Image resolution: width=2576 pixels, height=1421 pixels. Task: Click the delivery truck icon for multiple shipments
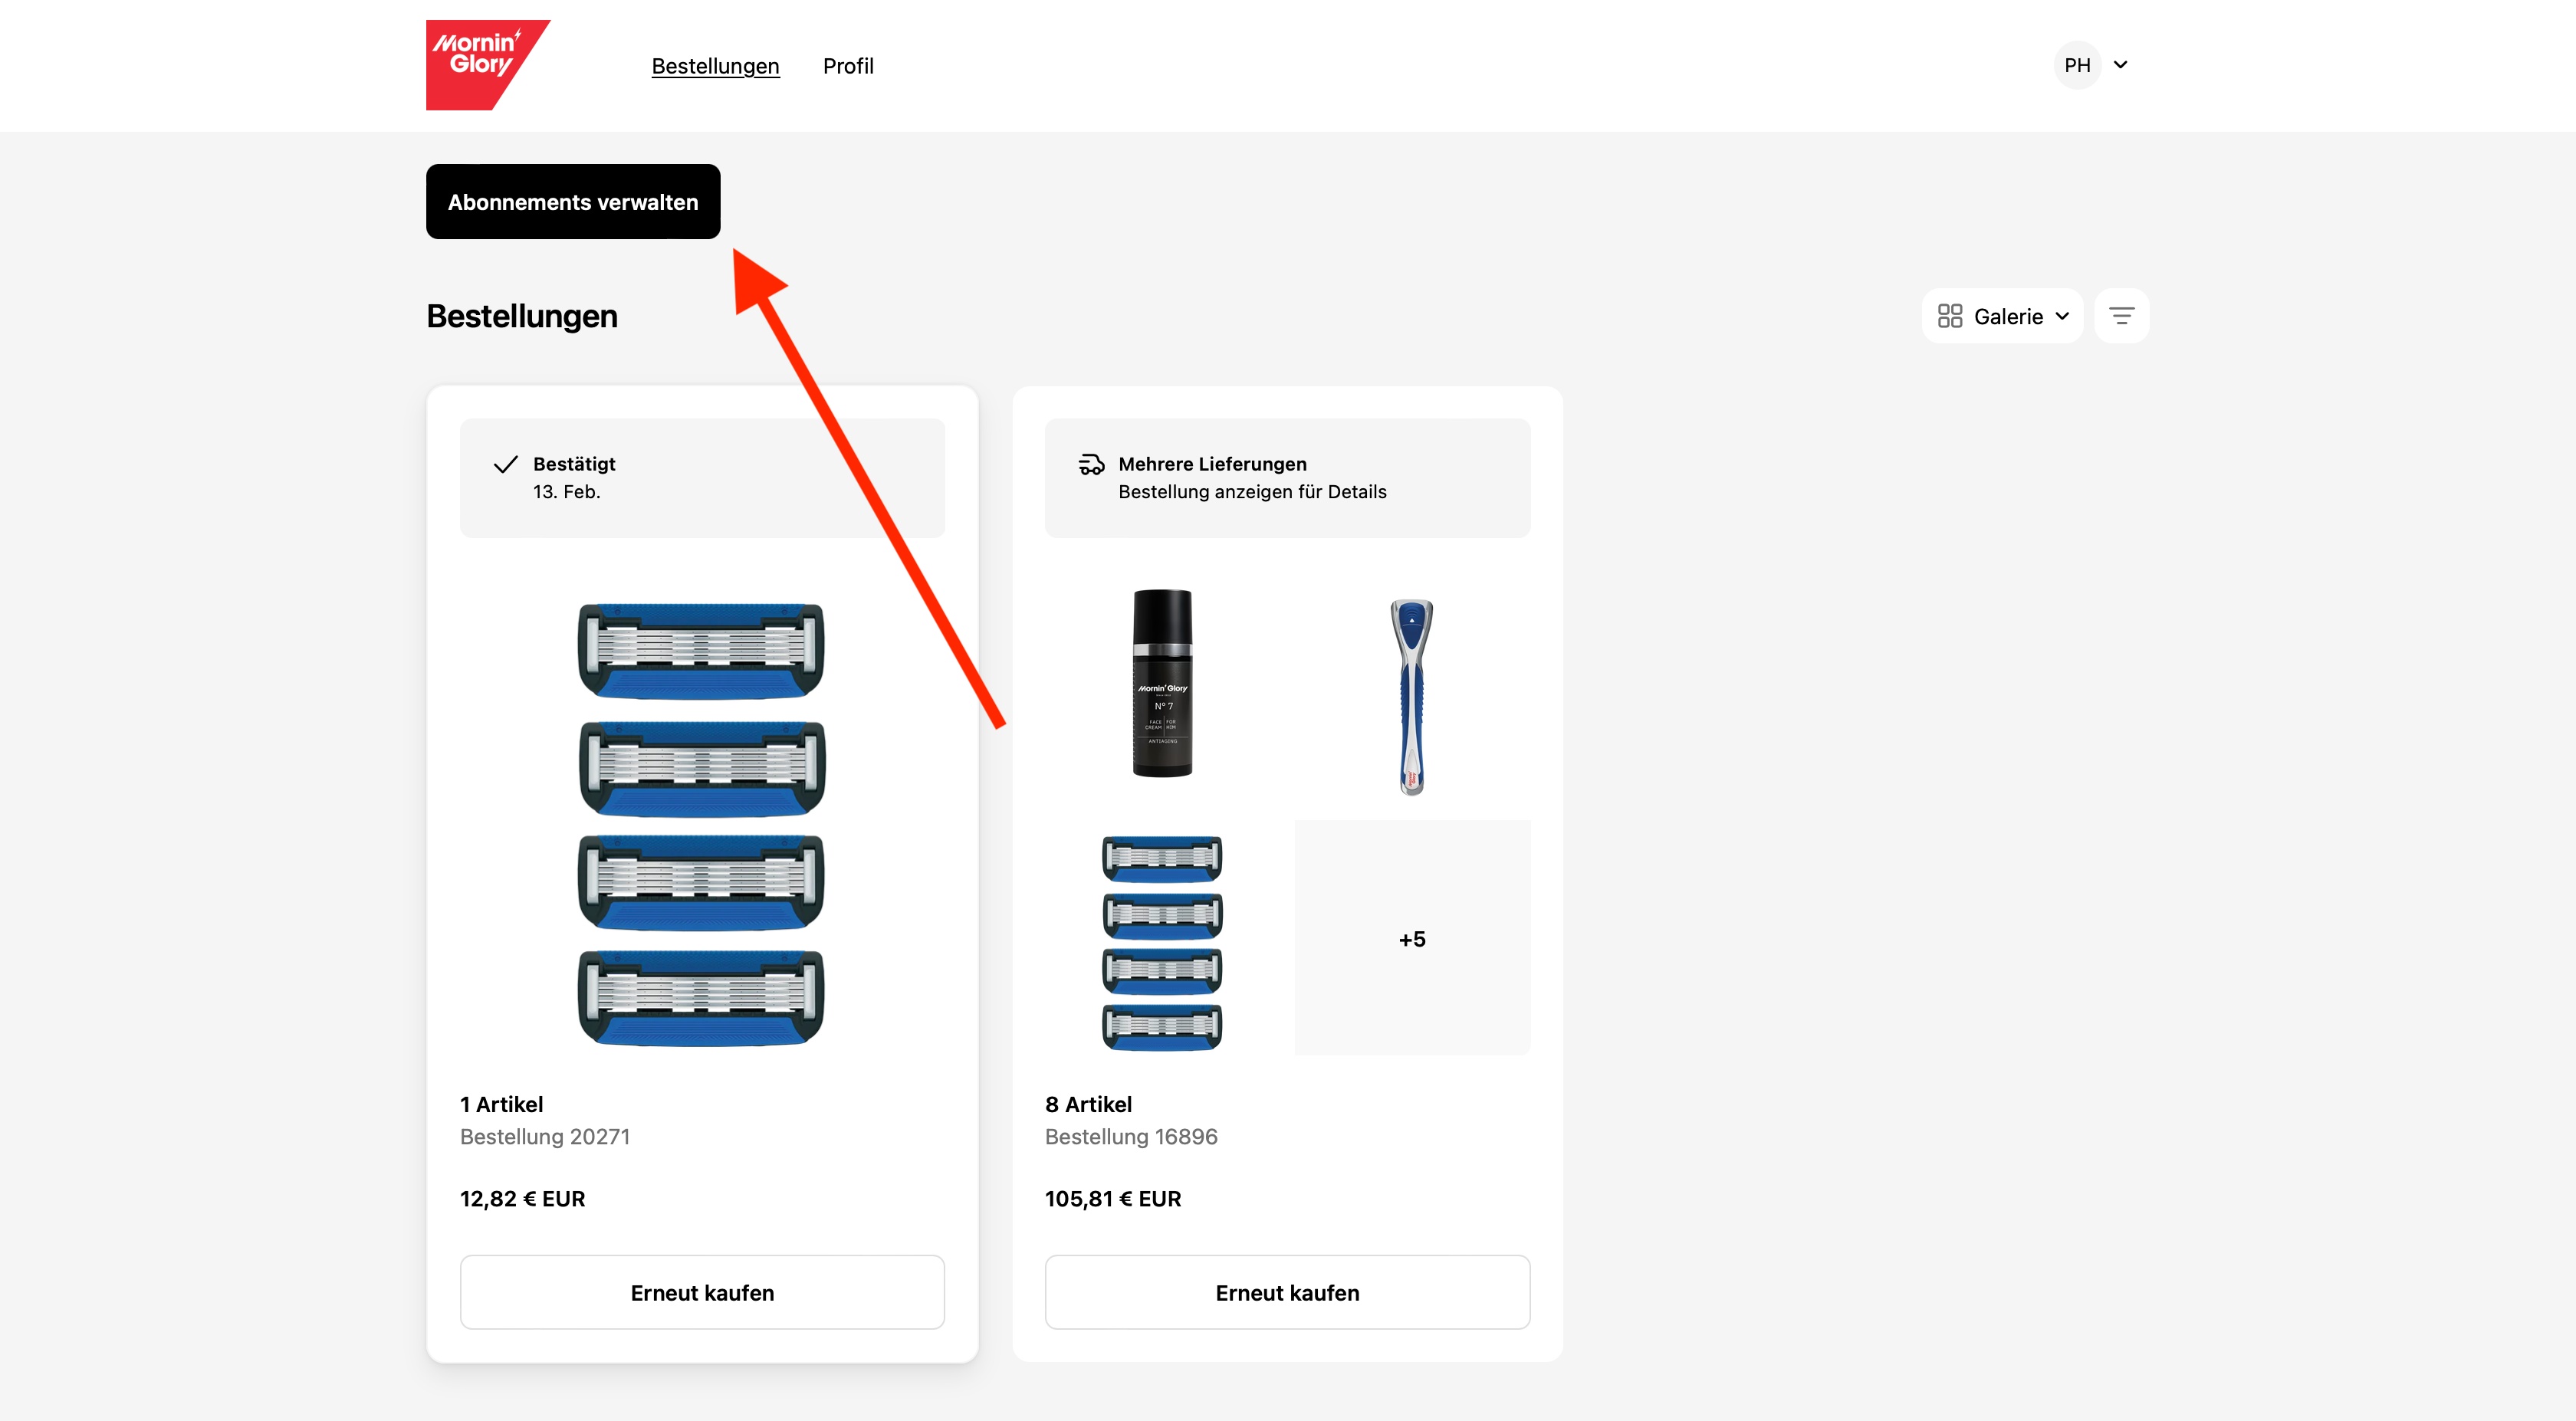(x=1091, y=464)
